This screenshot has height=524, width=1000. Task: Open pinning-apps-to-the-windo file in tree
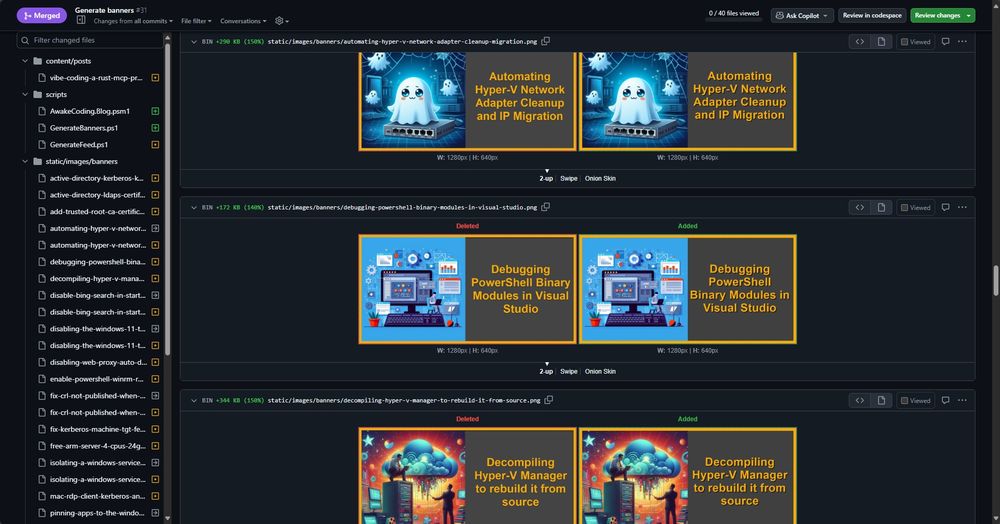pyautogui.click(x=97, y=513)
